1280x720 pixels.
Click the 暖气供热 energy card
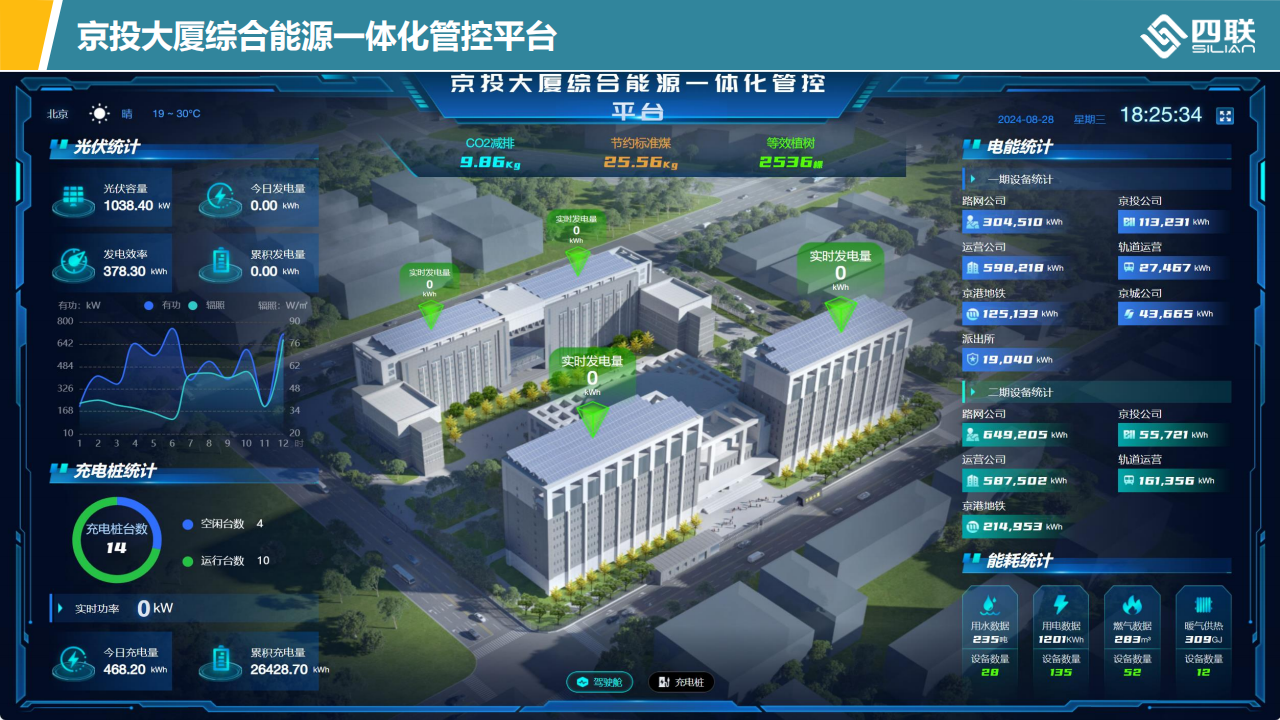1203,633
